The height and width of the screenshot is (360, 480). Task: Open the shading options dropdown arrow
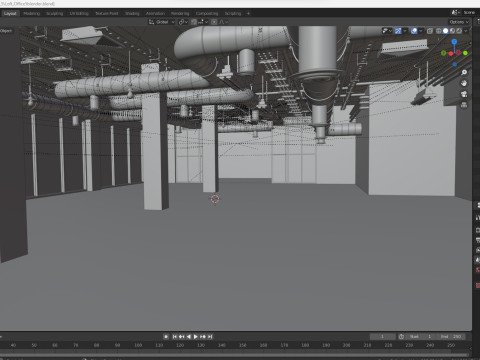tap(466, 31)
